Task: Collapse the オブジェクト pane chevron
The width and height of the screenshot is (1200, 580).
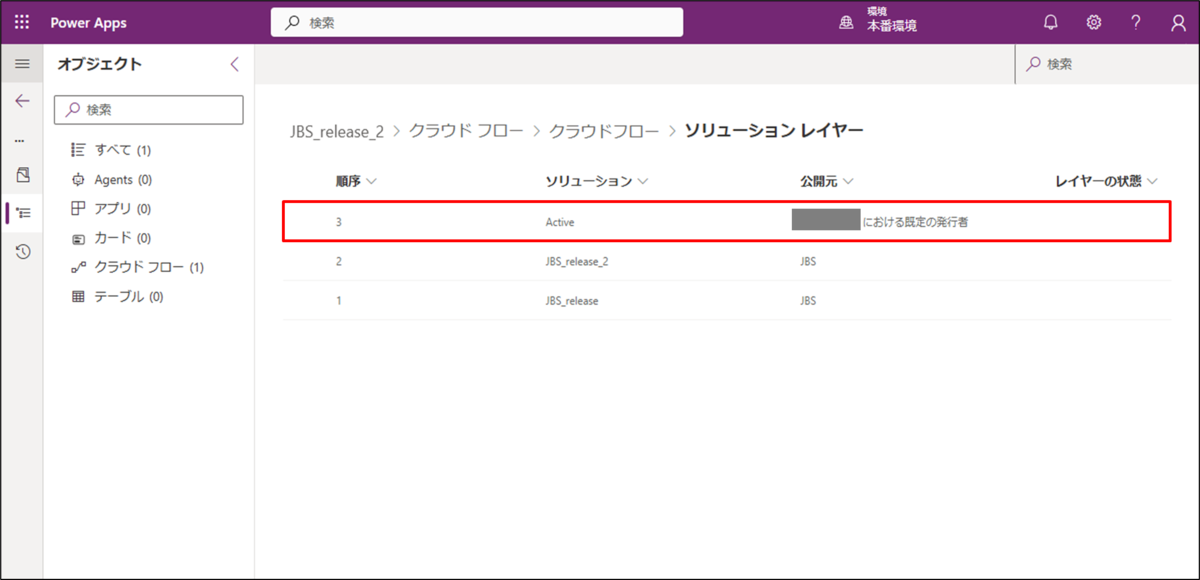Action: pos(234,64)
